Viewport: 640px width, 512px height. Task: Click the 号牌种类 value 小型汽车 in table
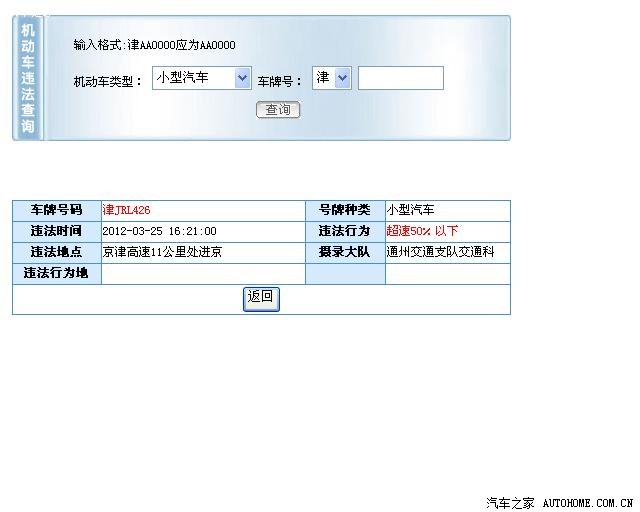coord(410,210)
